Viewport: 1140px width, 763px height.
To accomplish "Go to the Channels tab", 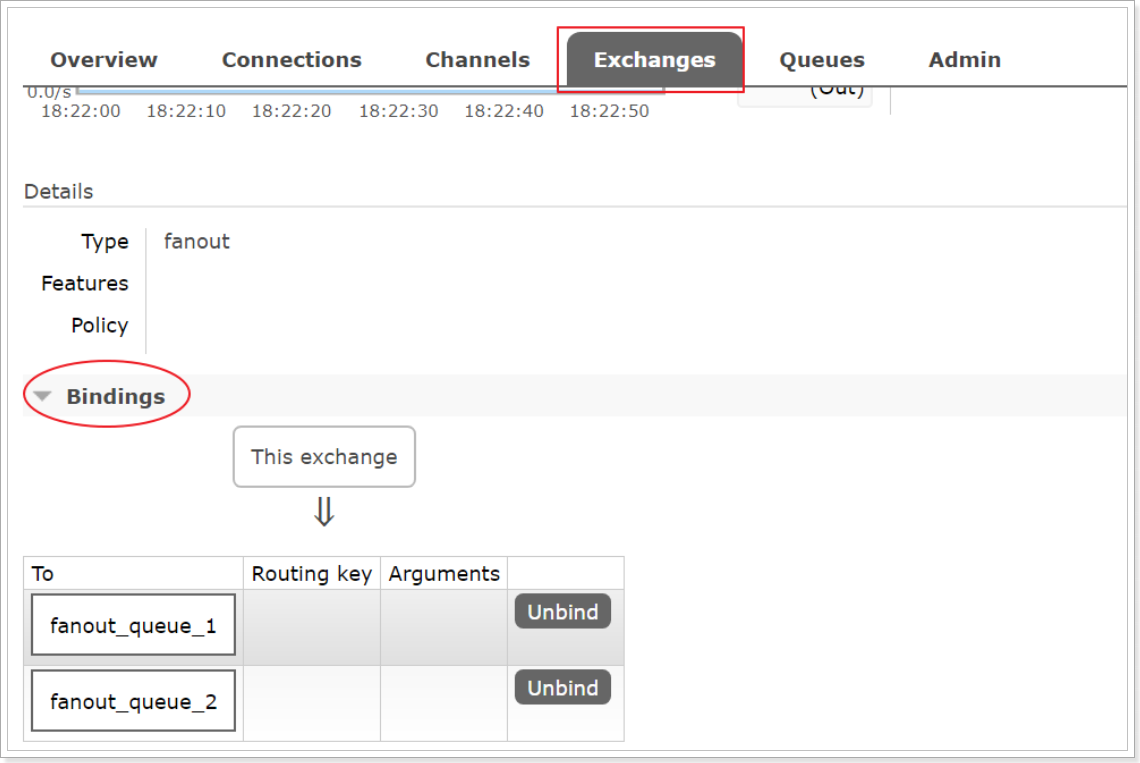I will point(477,60).
